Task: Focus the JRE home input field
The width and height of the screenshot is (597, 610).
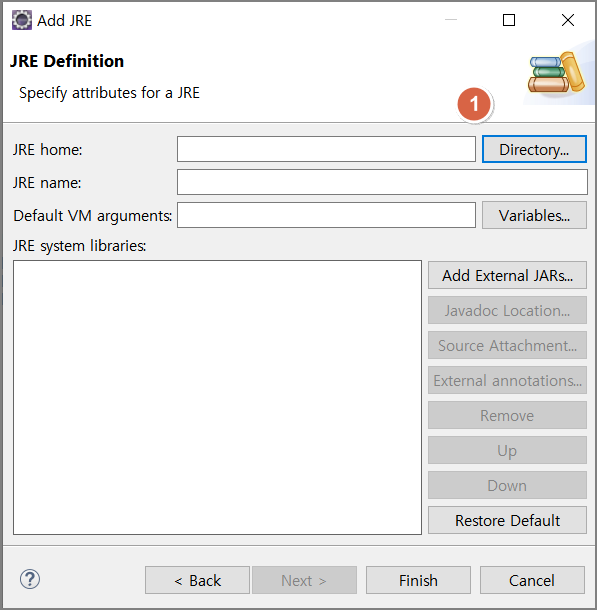Action: point(326,149)
